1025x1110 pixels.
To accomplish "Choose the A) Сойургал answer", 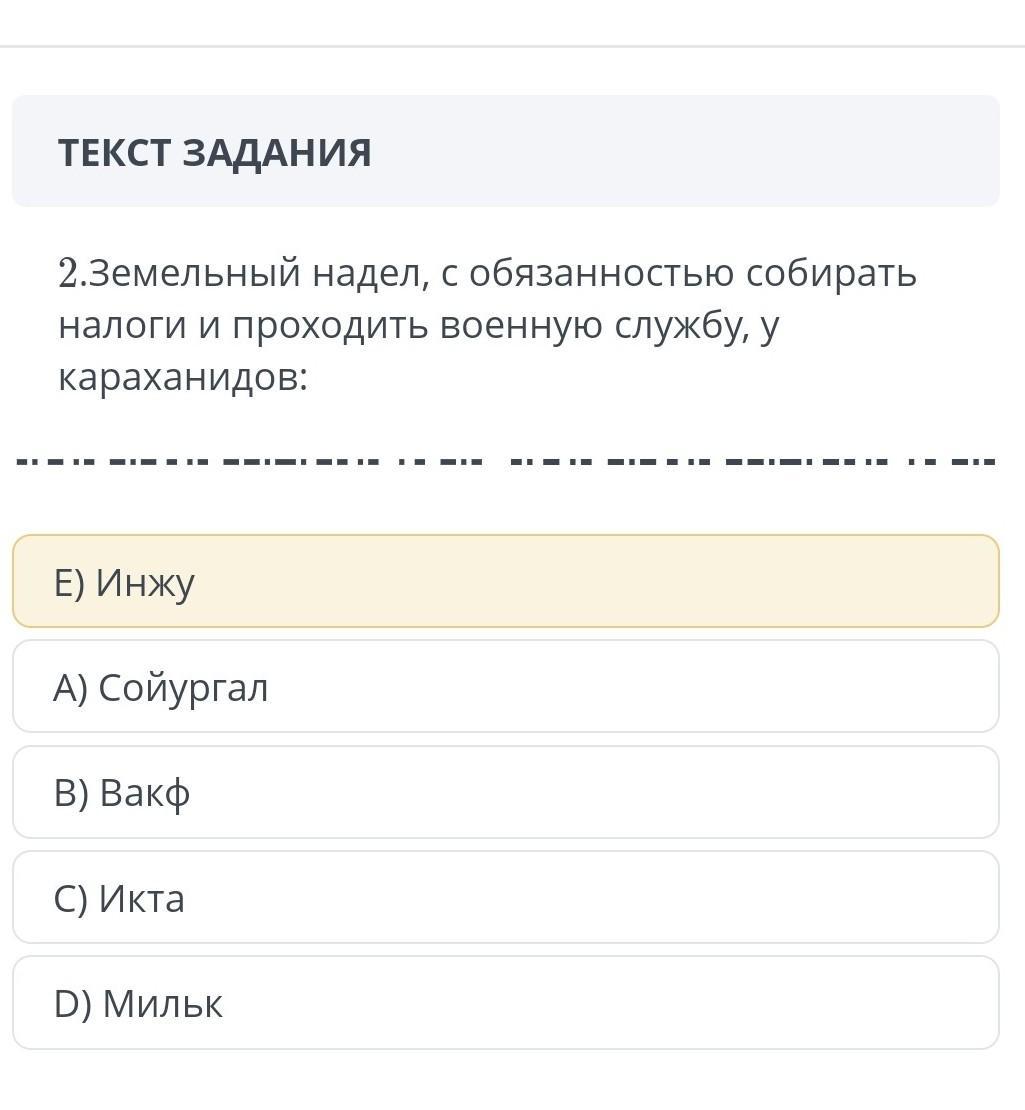I will (x=505, y=687).
